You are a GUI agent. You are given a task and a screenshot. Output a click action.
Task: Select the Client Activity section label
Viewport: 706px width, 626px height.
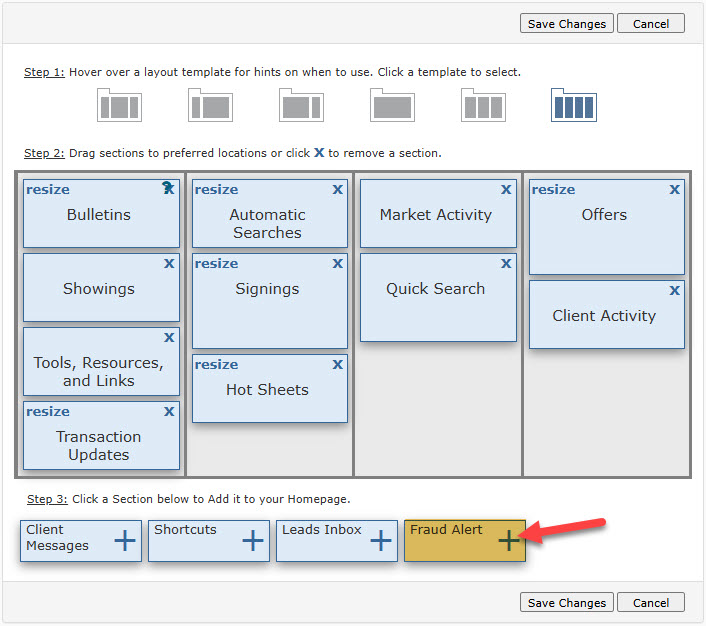click(x=604, y=316)
